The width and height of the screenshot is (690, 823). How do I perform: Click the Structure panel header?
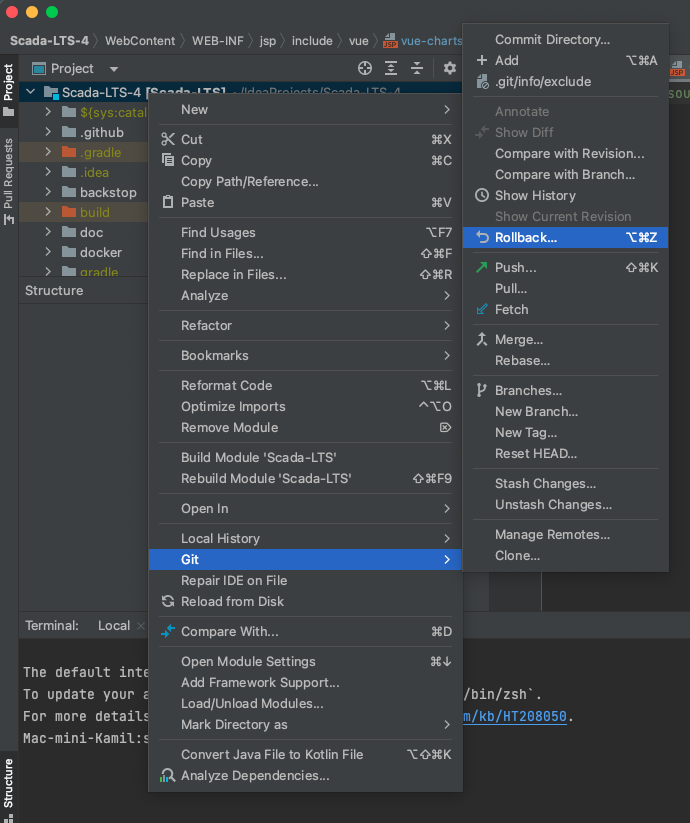pyautogui.click(x=54, y=290)
